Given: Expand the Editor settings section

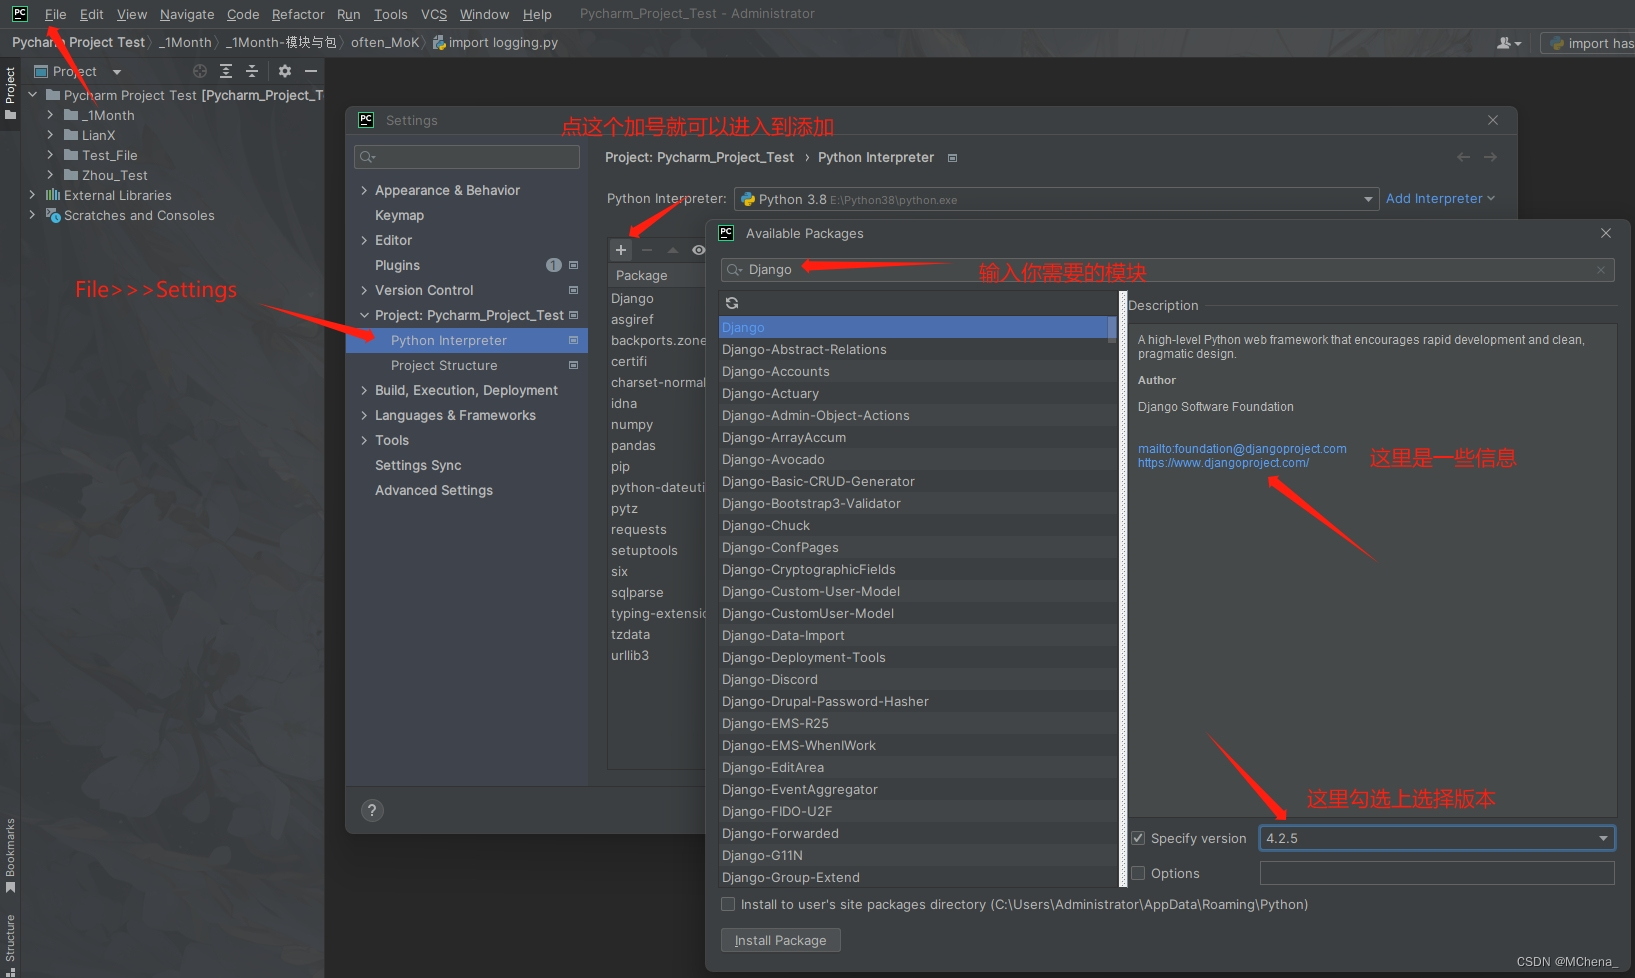Looking at the screenshot, I should [x=364, y=240].
